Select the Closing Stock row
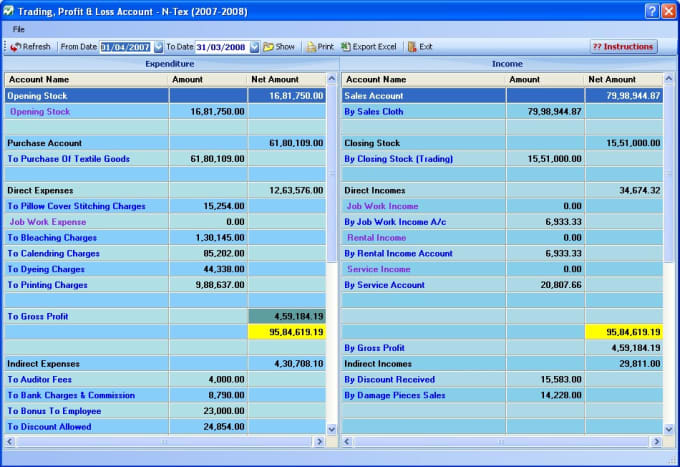 (x=502, y=143)
